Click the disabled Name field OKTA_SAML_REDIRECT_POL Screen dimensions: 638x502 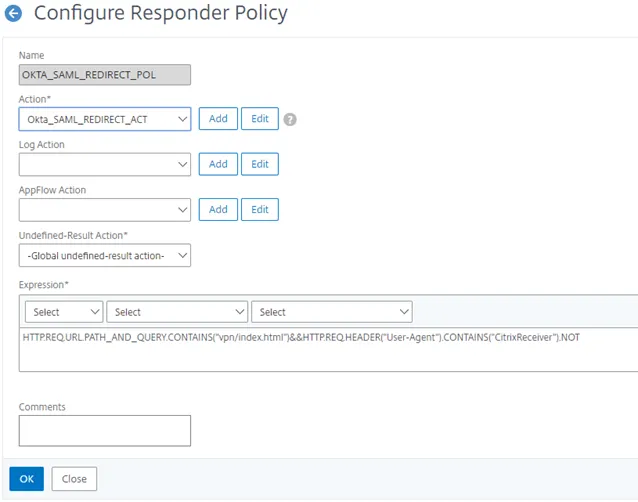point(104,74)
